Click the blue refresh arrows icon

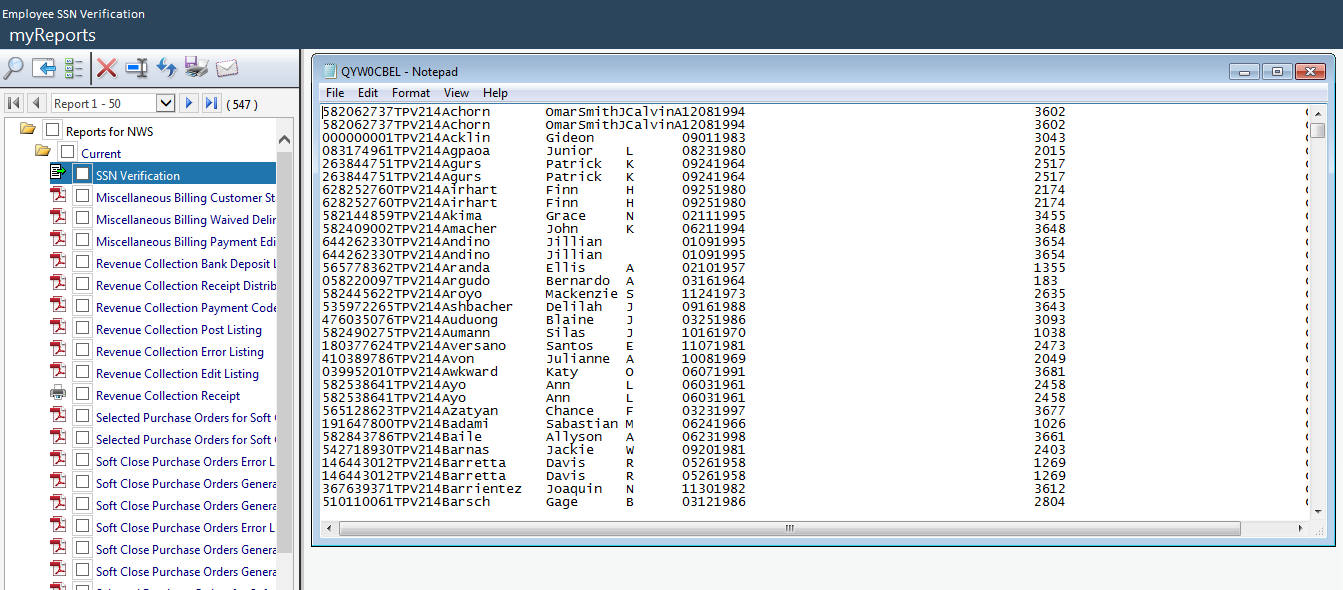click(x=167, y=68)
